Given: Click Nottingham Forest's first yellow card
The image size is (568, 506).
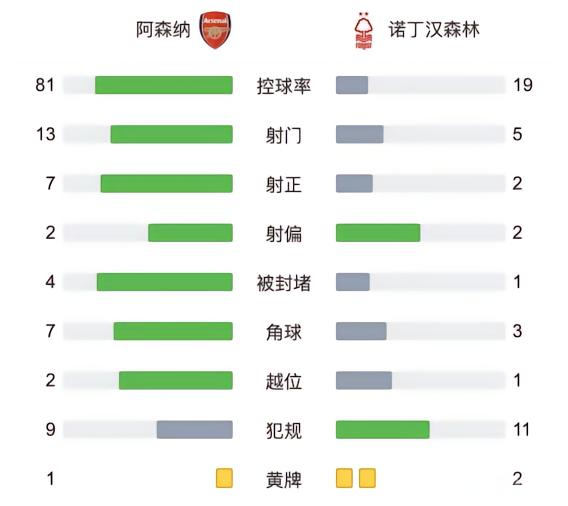Looking at the screenshot, I should [x=344, y=478].
